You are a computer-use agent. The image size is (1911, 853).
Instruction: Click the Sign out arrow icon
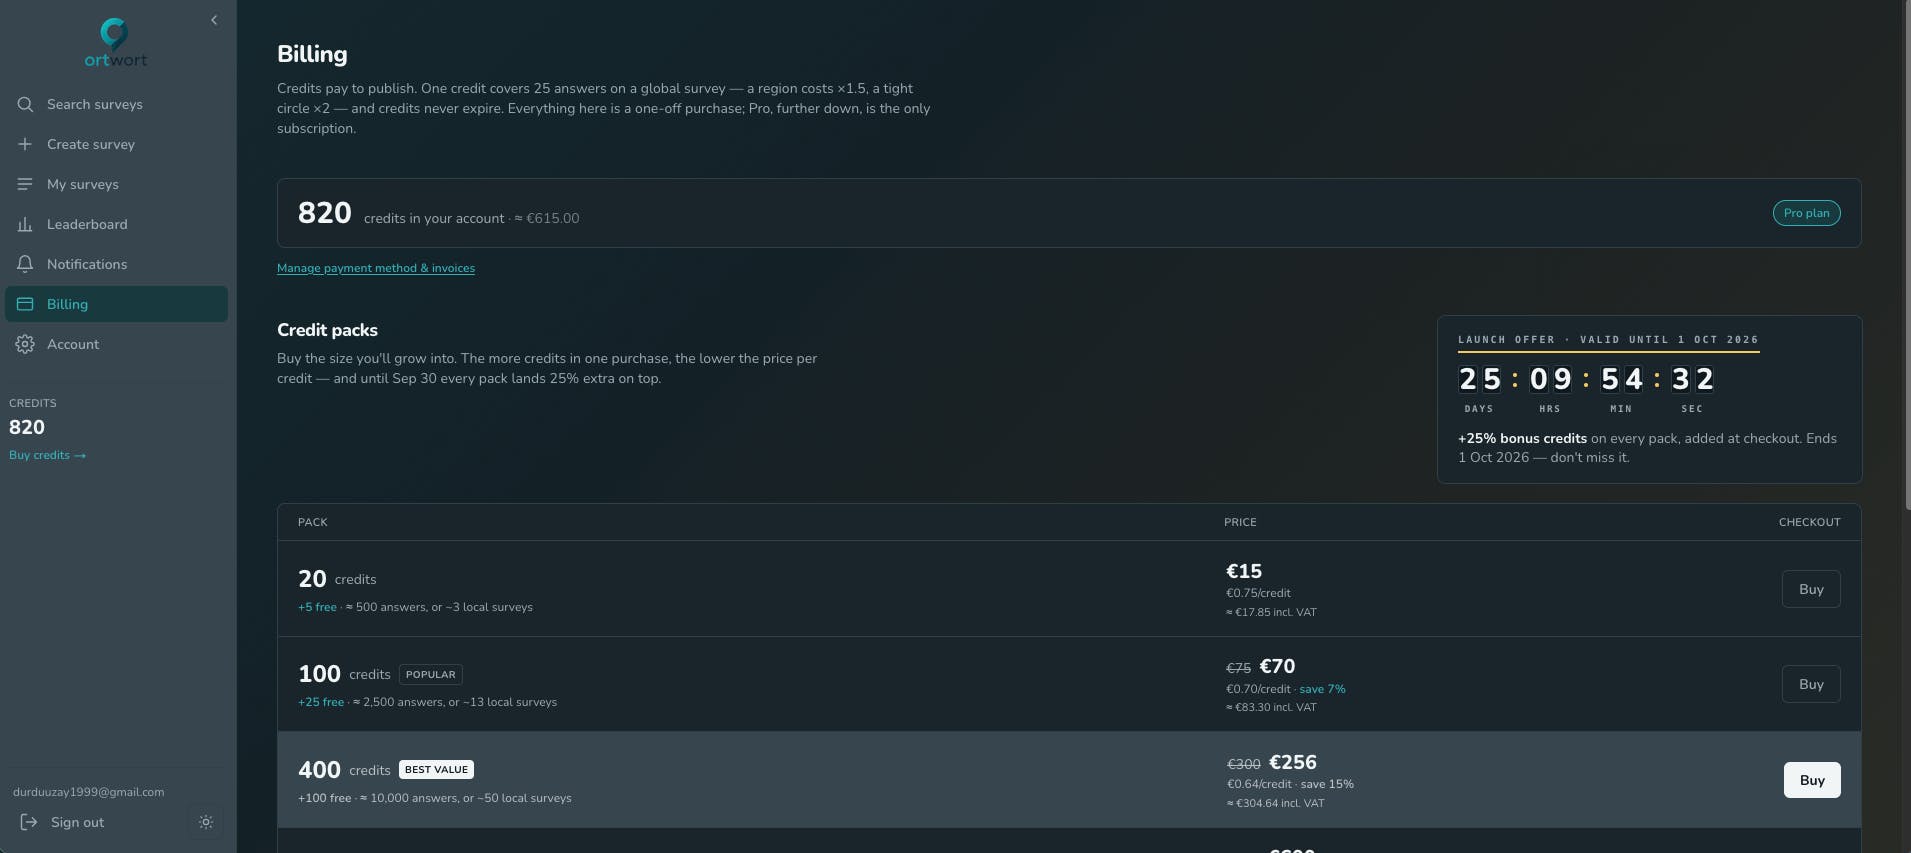tap(29, 822)
